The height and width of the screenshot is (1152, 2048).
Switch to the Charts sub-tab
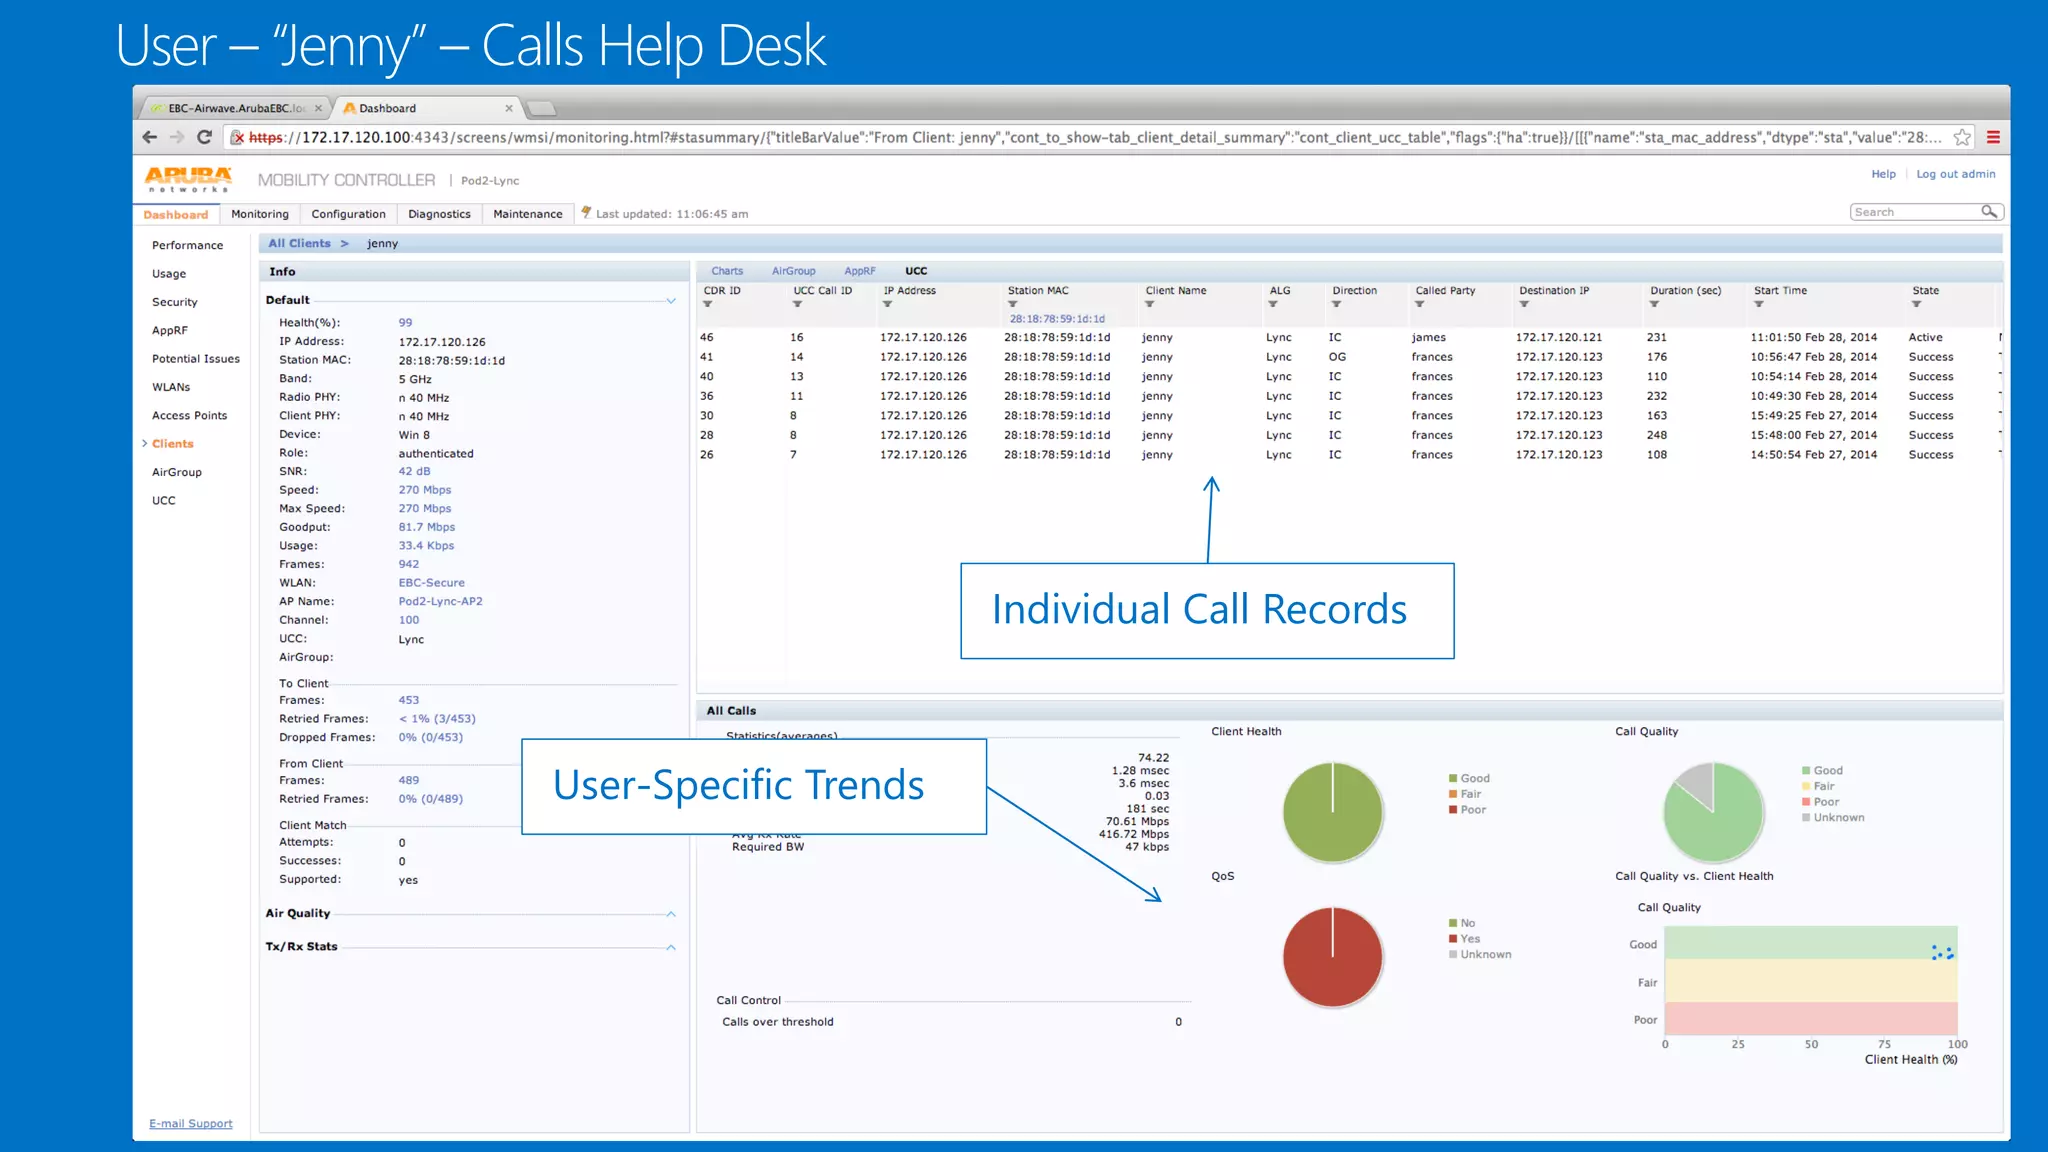727,271
